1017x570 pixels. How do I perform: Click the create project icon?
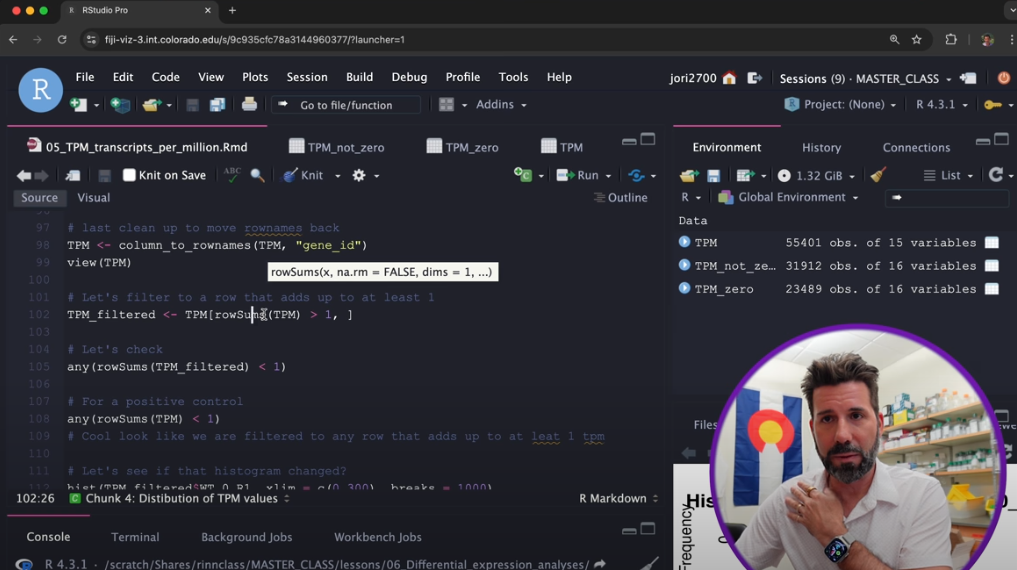(x=120, y=104)
